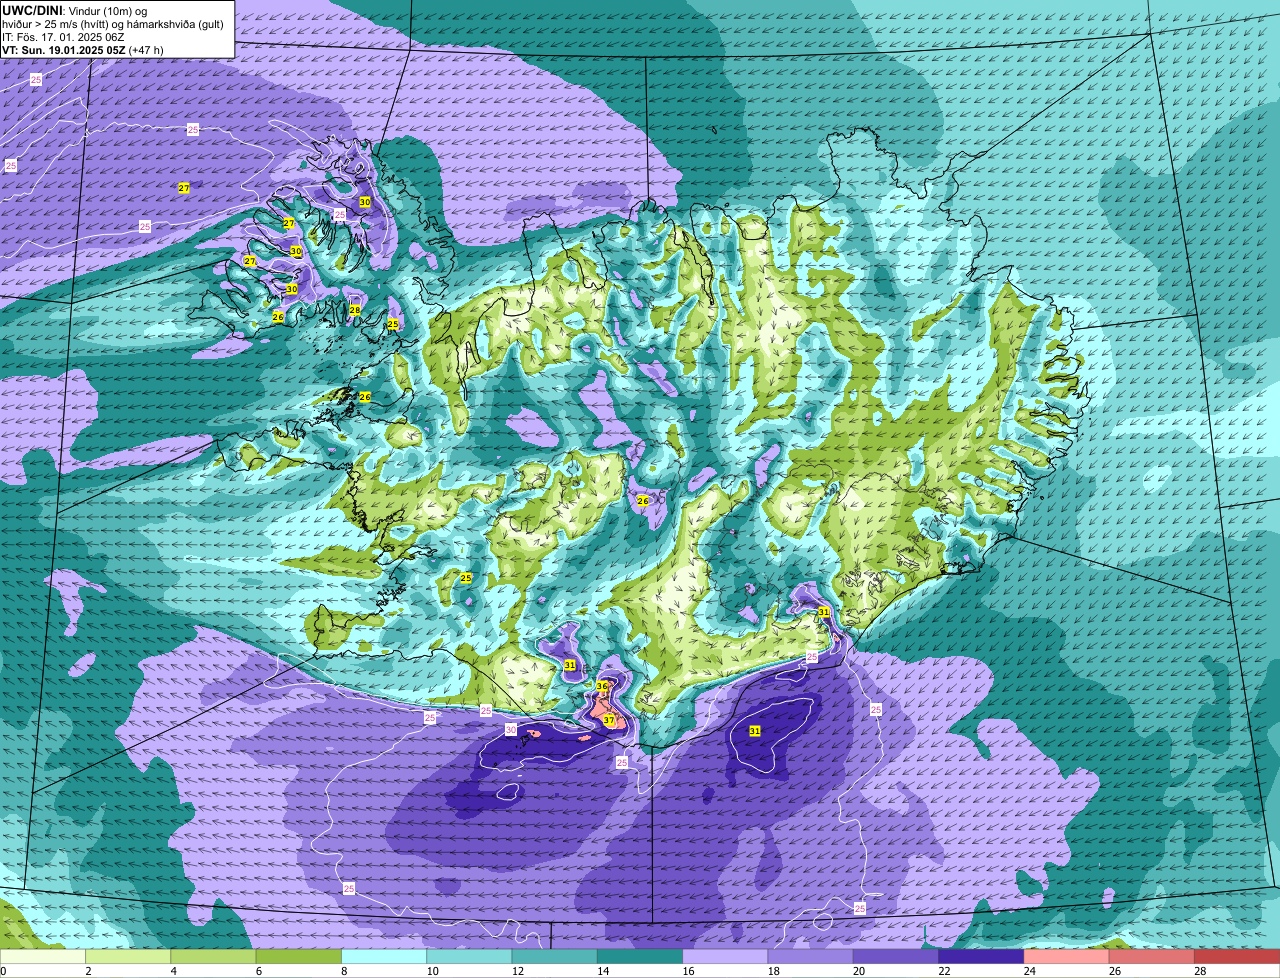Click the 26–28 m/s salmon legend swatch
This screenshot has height=978, width=1280.
pyautogui.click(x=1152, y=957)
